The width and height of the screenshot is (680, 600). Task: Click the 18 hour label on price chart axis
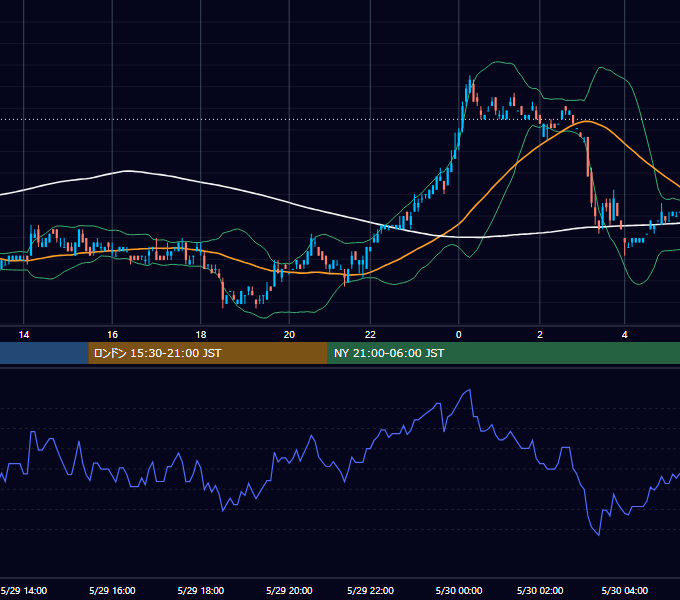[201, 335]
